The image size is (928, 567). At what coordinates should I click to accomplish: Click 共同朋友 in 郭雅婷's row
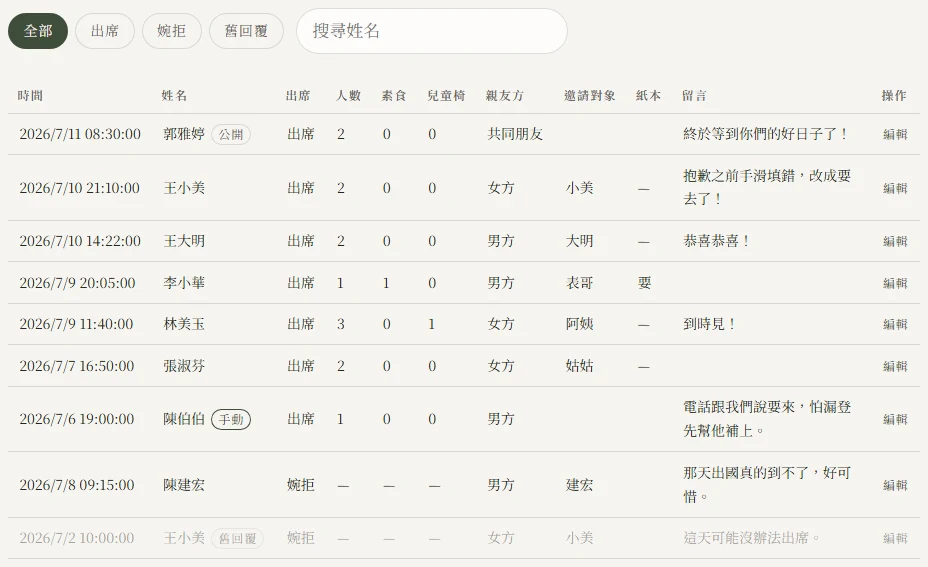[515, 134]
